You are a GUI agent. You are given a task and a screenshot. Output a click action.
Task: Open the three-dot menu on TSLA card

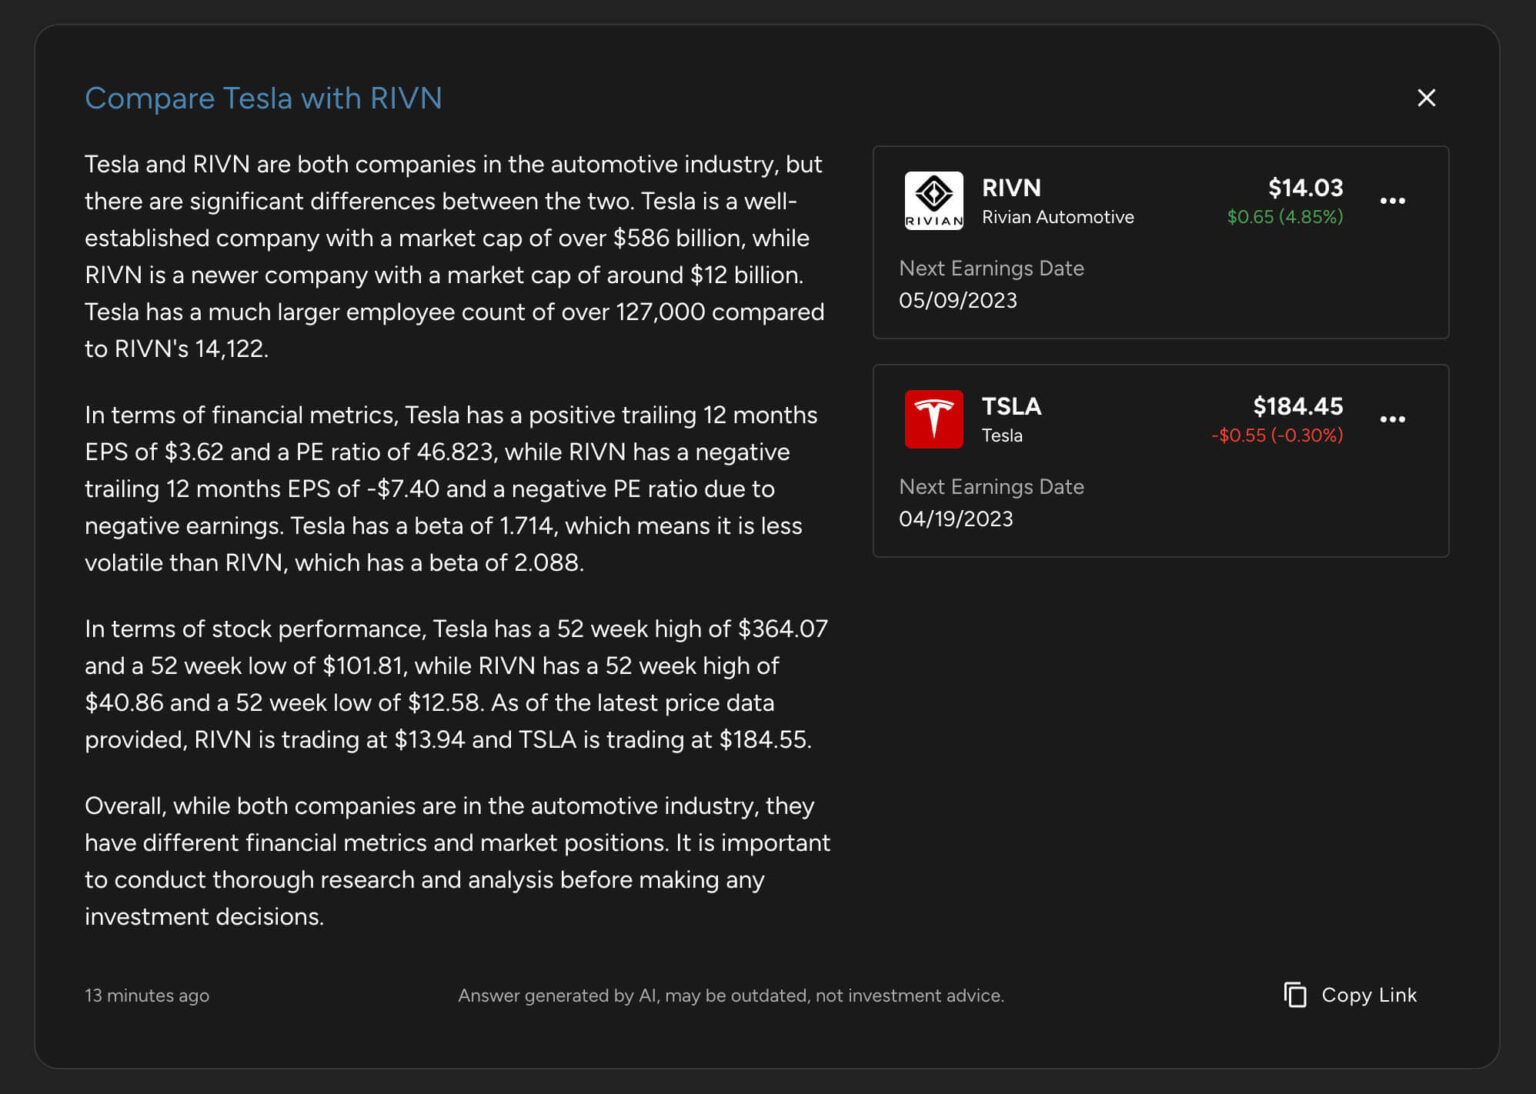(x=1392, y=419)
